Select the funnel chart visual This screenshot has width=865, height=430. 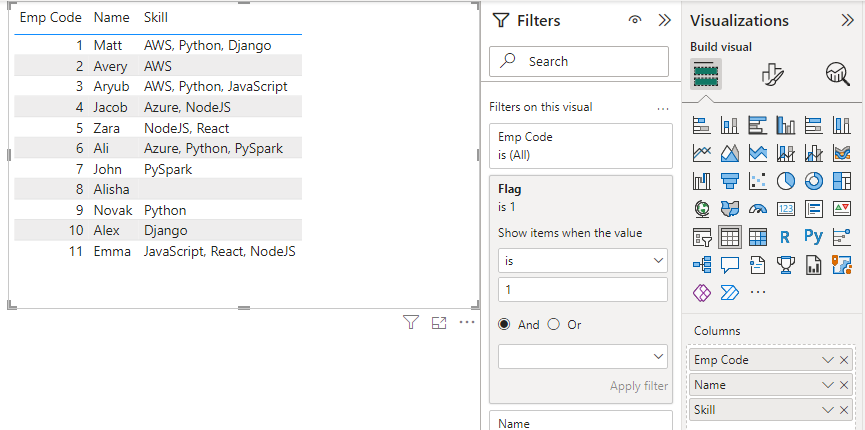click(x=729, y=180)
